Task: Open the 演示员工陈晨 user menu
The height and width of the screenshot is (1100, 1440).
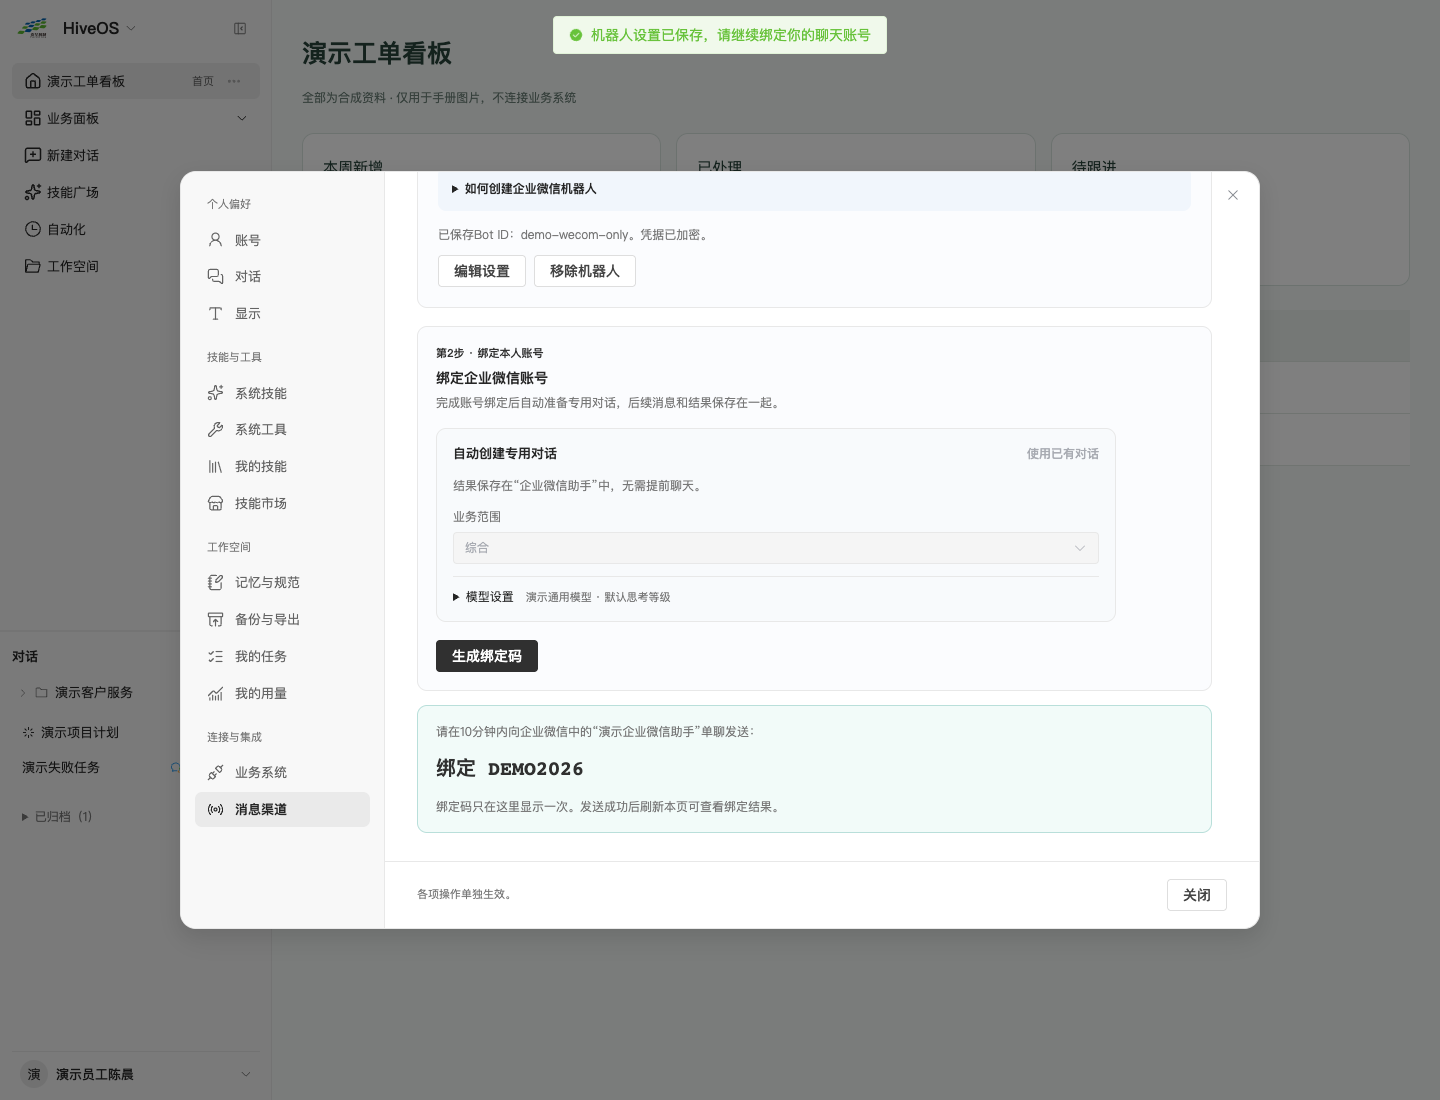Action: pyautogui.click(x=136, y=1074)
